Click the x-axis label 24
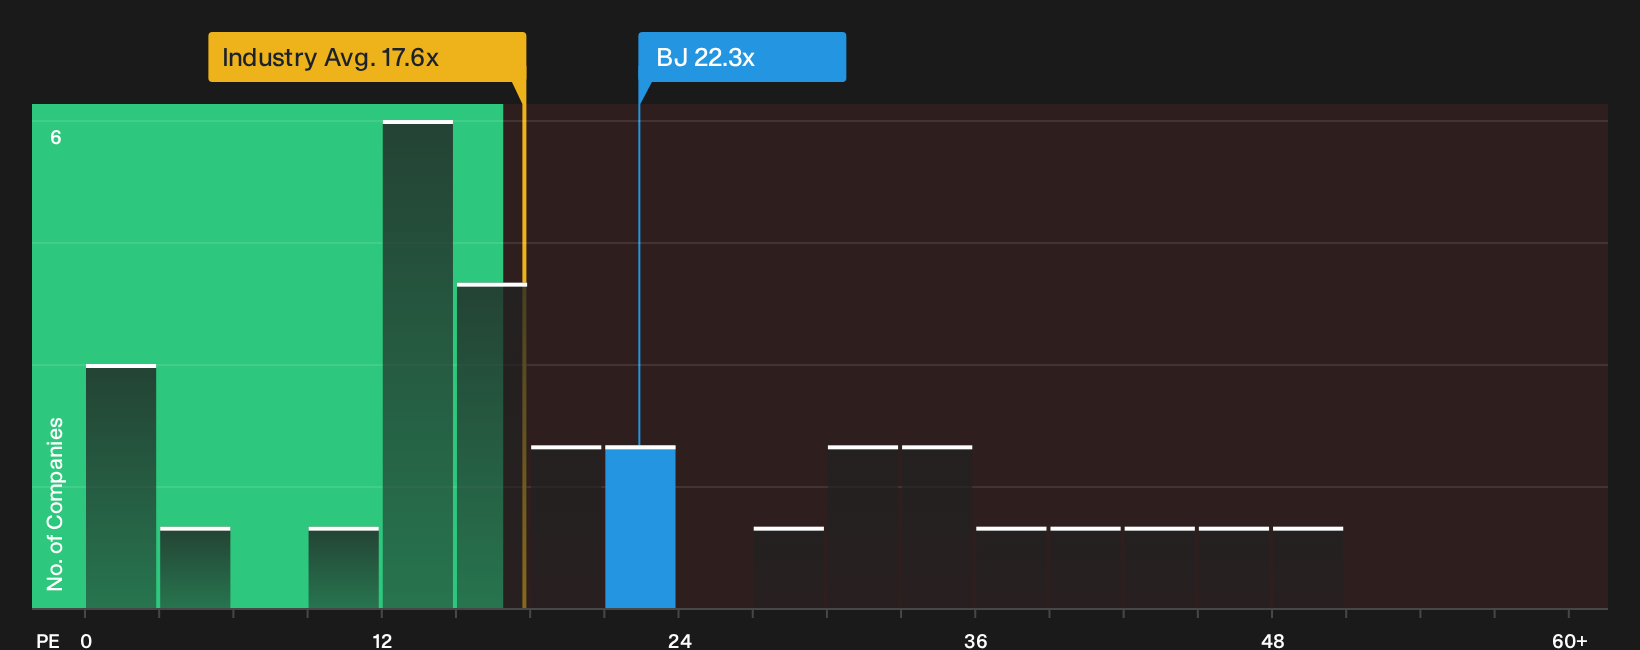The height and width of the screenshot is (650, 1640). tap(680, 640)
